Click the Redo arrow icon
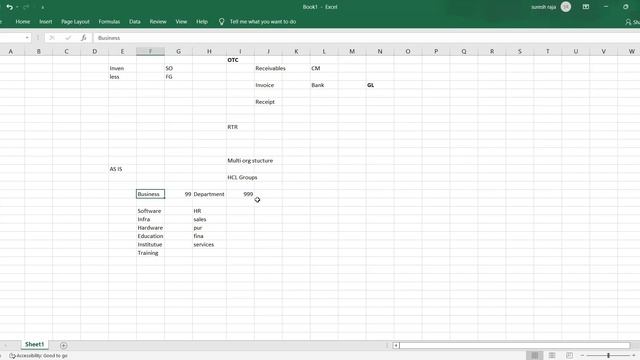Screen dimensions: 640x360 tap(26, 7)
